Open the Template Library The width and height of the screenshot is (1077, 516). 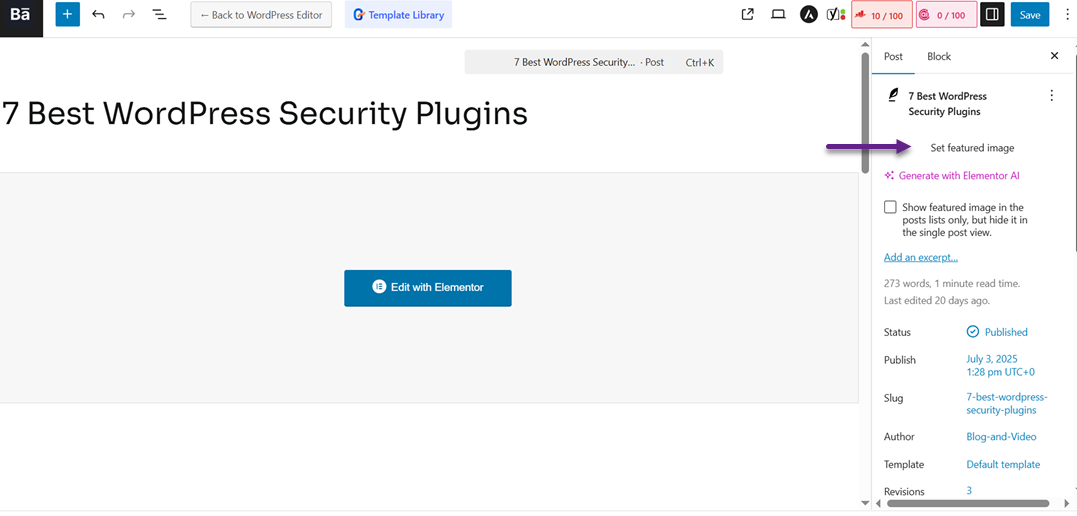click(x=398, y=14)
